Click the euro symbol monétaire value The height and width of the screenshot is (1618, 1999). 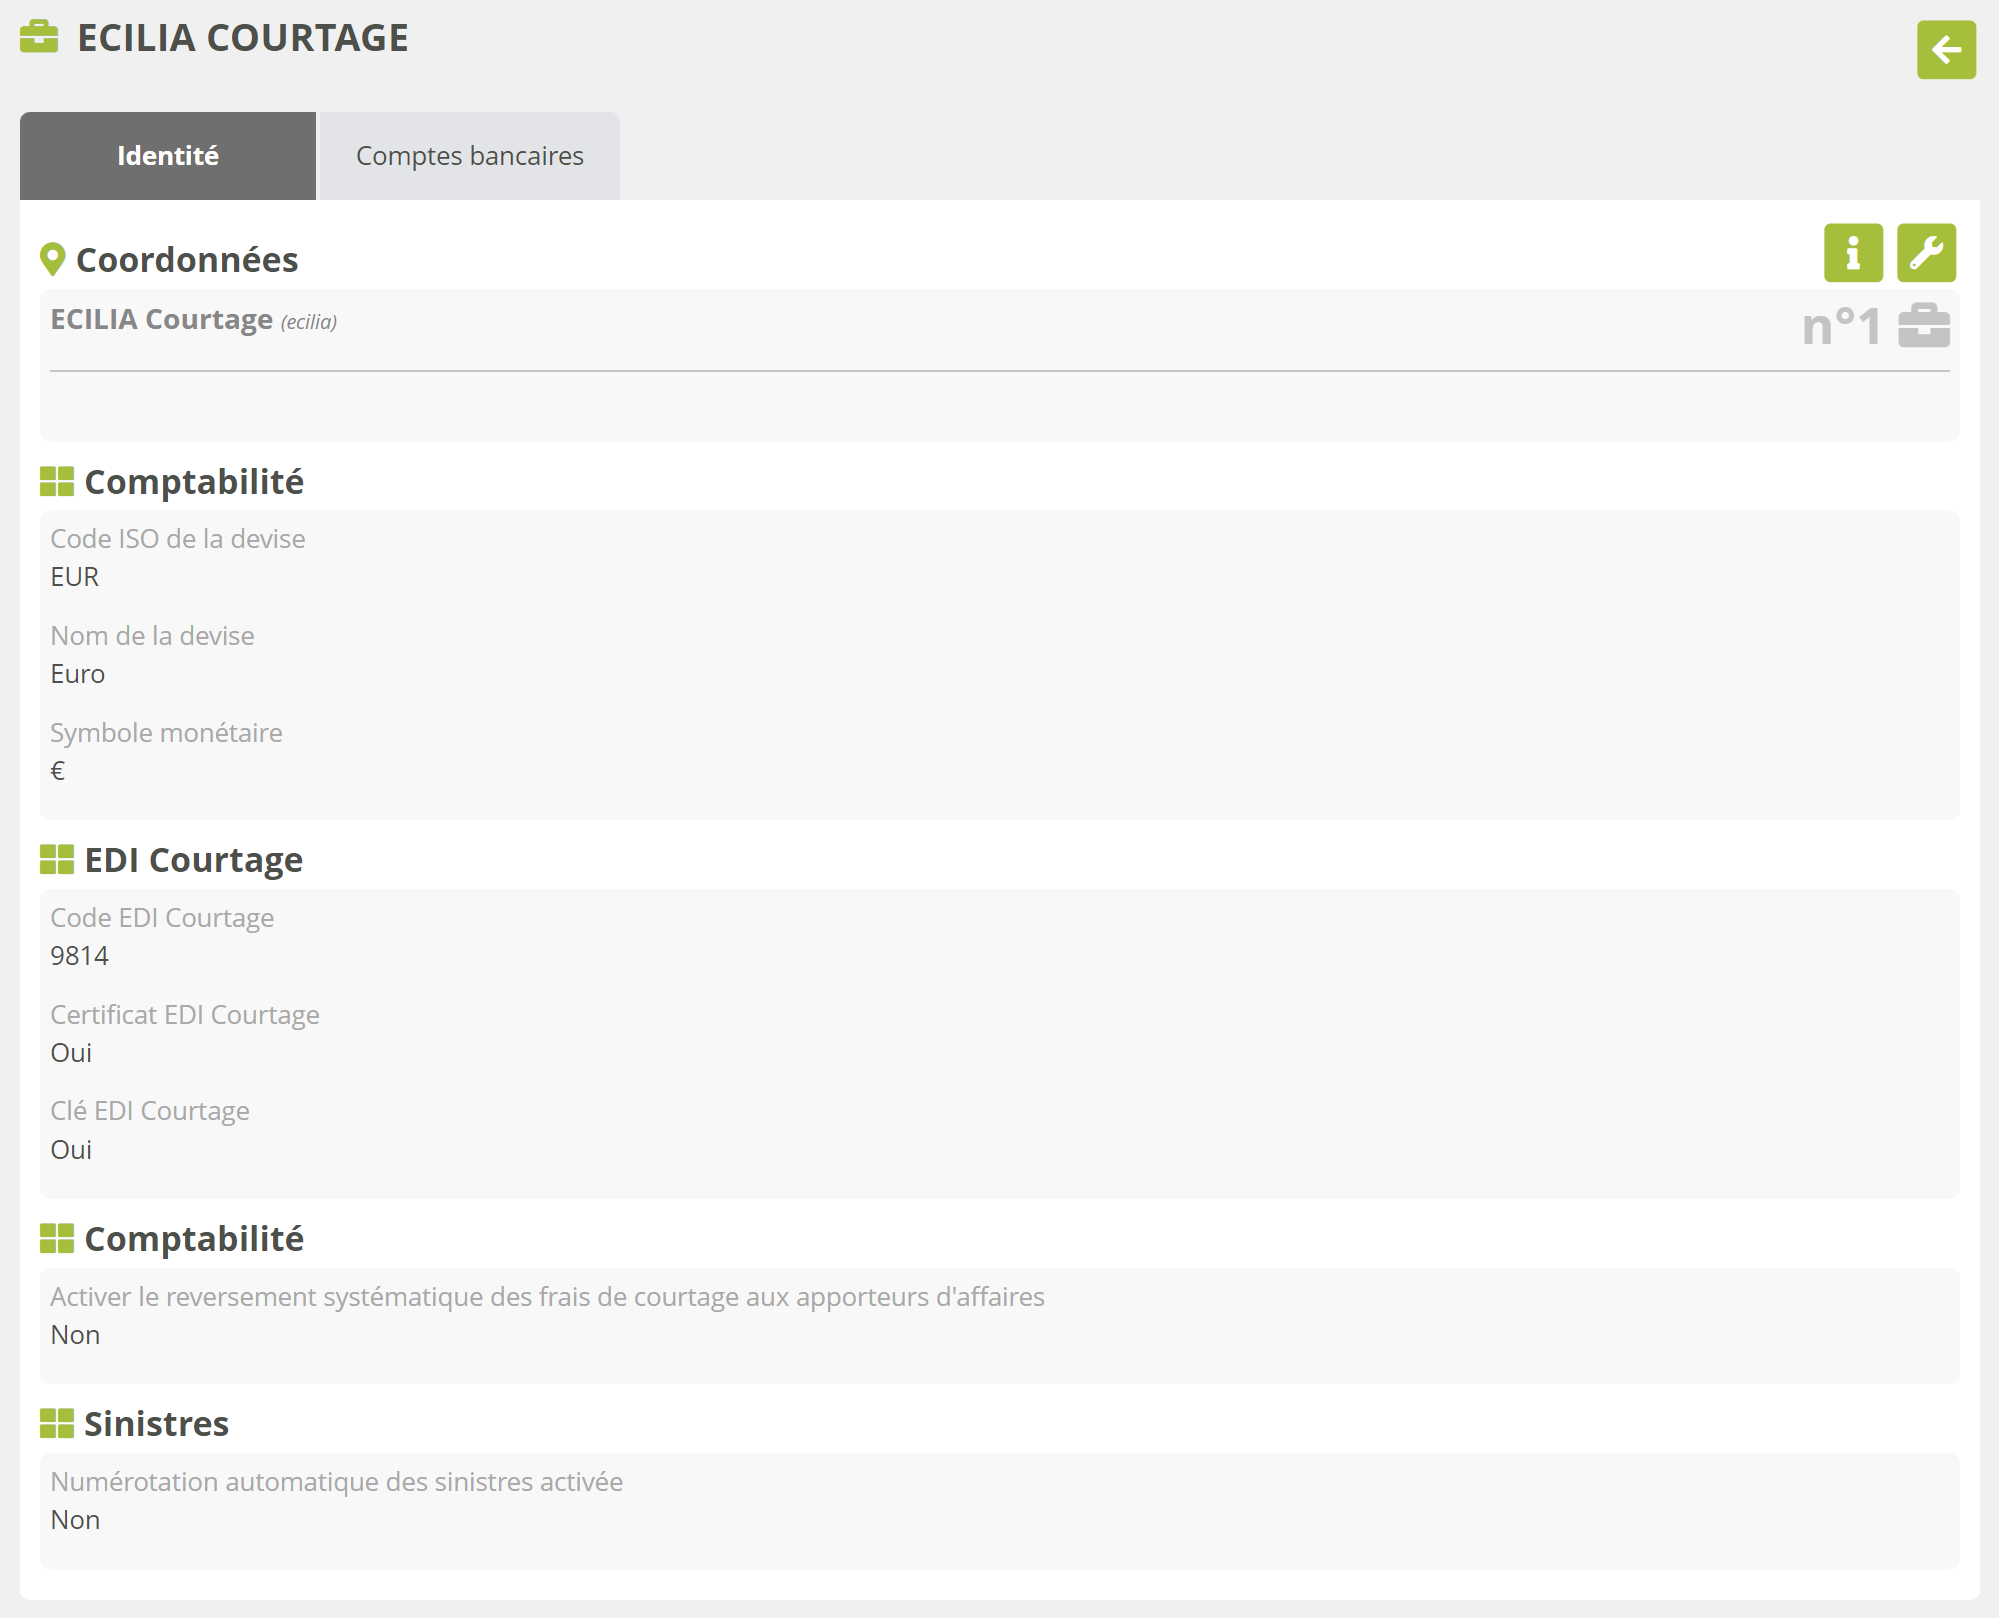[58, 771]
